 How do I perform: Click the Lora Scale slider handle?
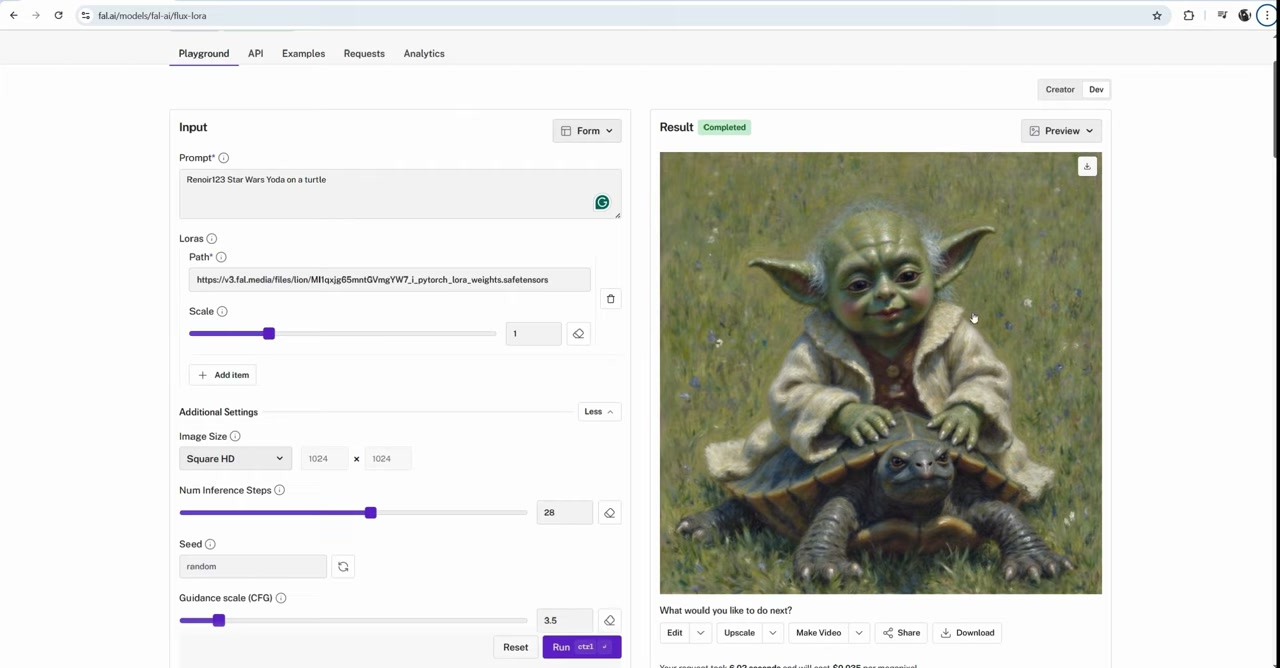(269, 334)
